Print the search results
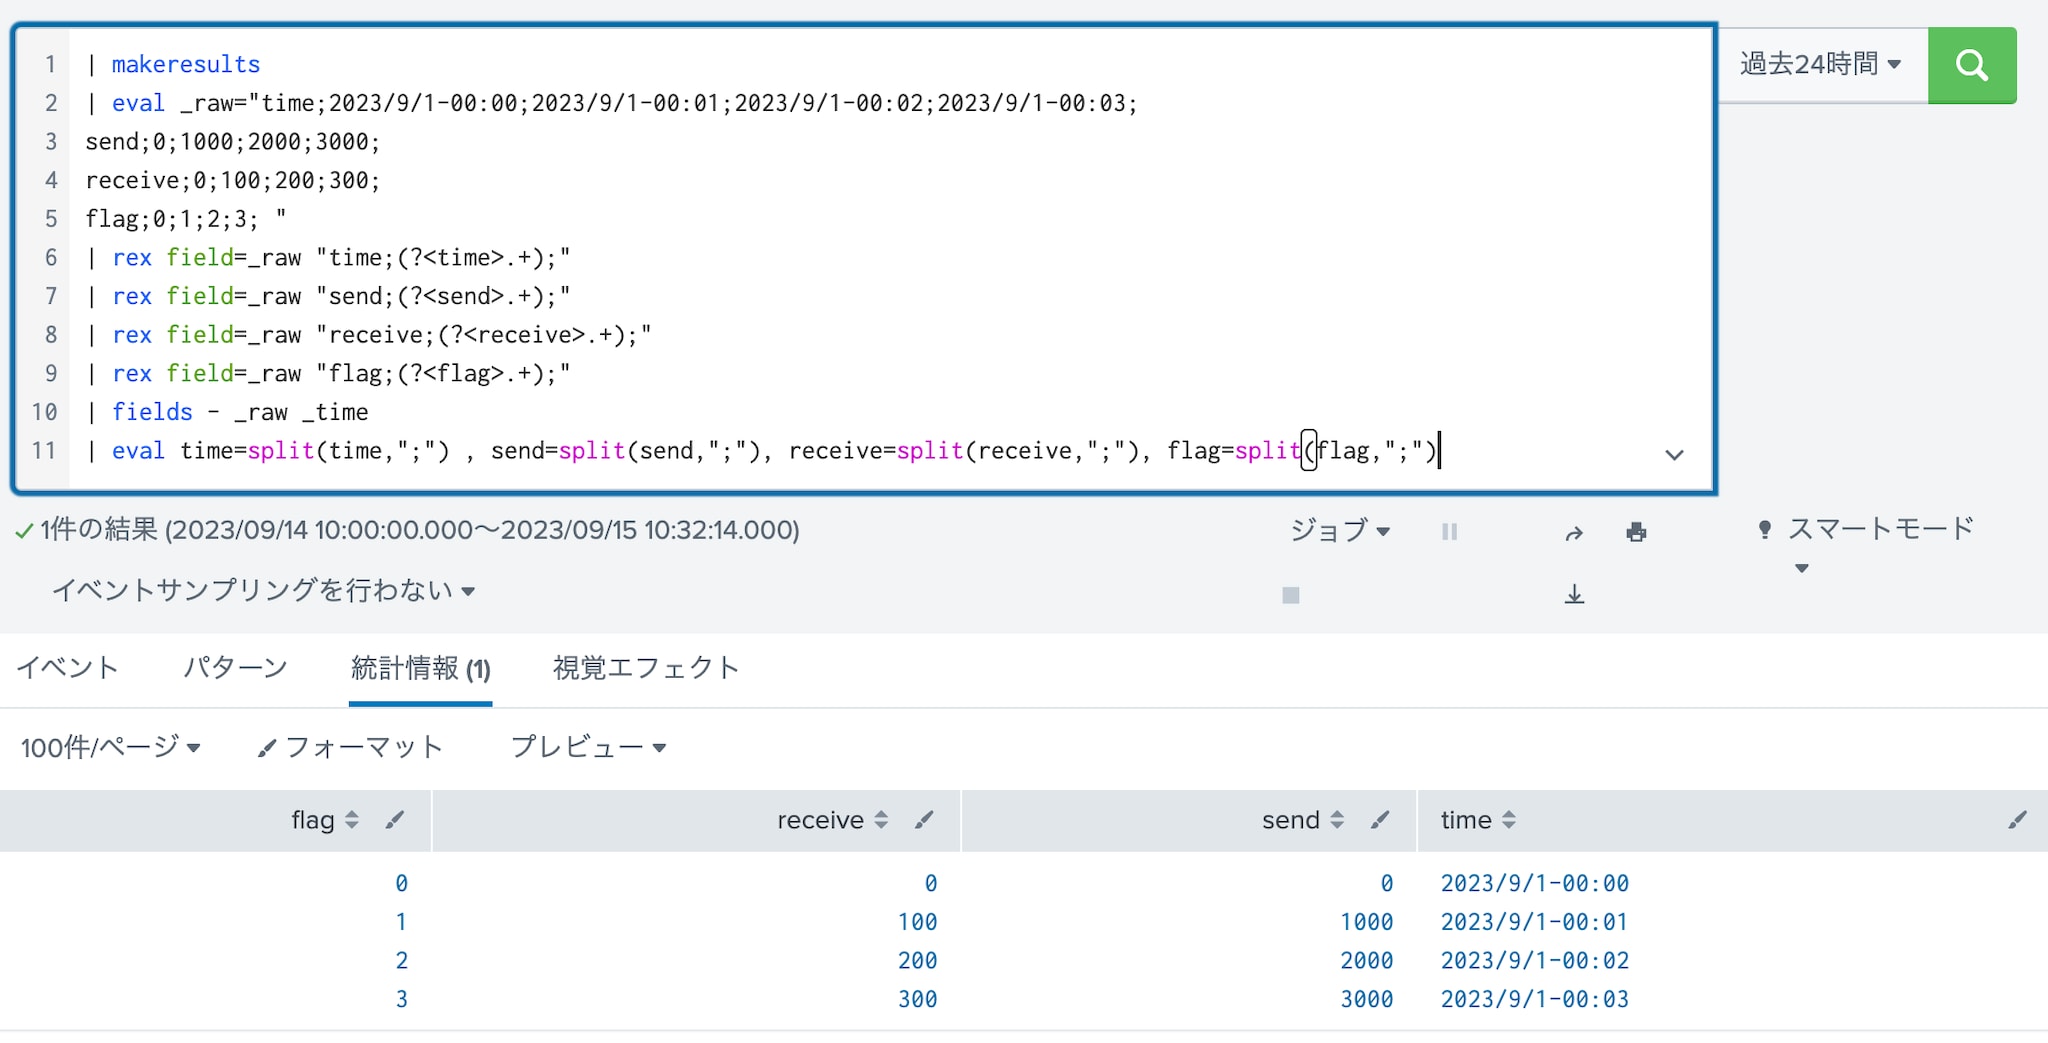The height and width of the screenshot is (1043, 2048). pyautogui.click(x=1636, y=532)
